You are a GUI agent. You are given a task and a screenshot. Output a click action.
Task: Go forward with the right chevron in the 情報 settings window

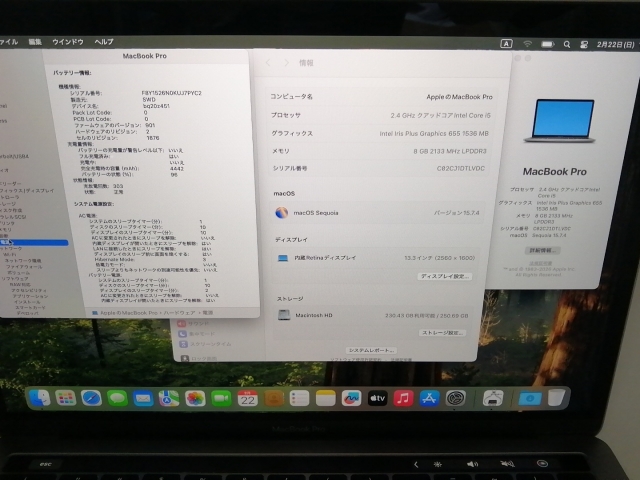point(287,62)
